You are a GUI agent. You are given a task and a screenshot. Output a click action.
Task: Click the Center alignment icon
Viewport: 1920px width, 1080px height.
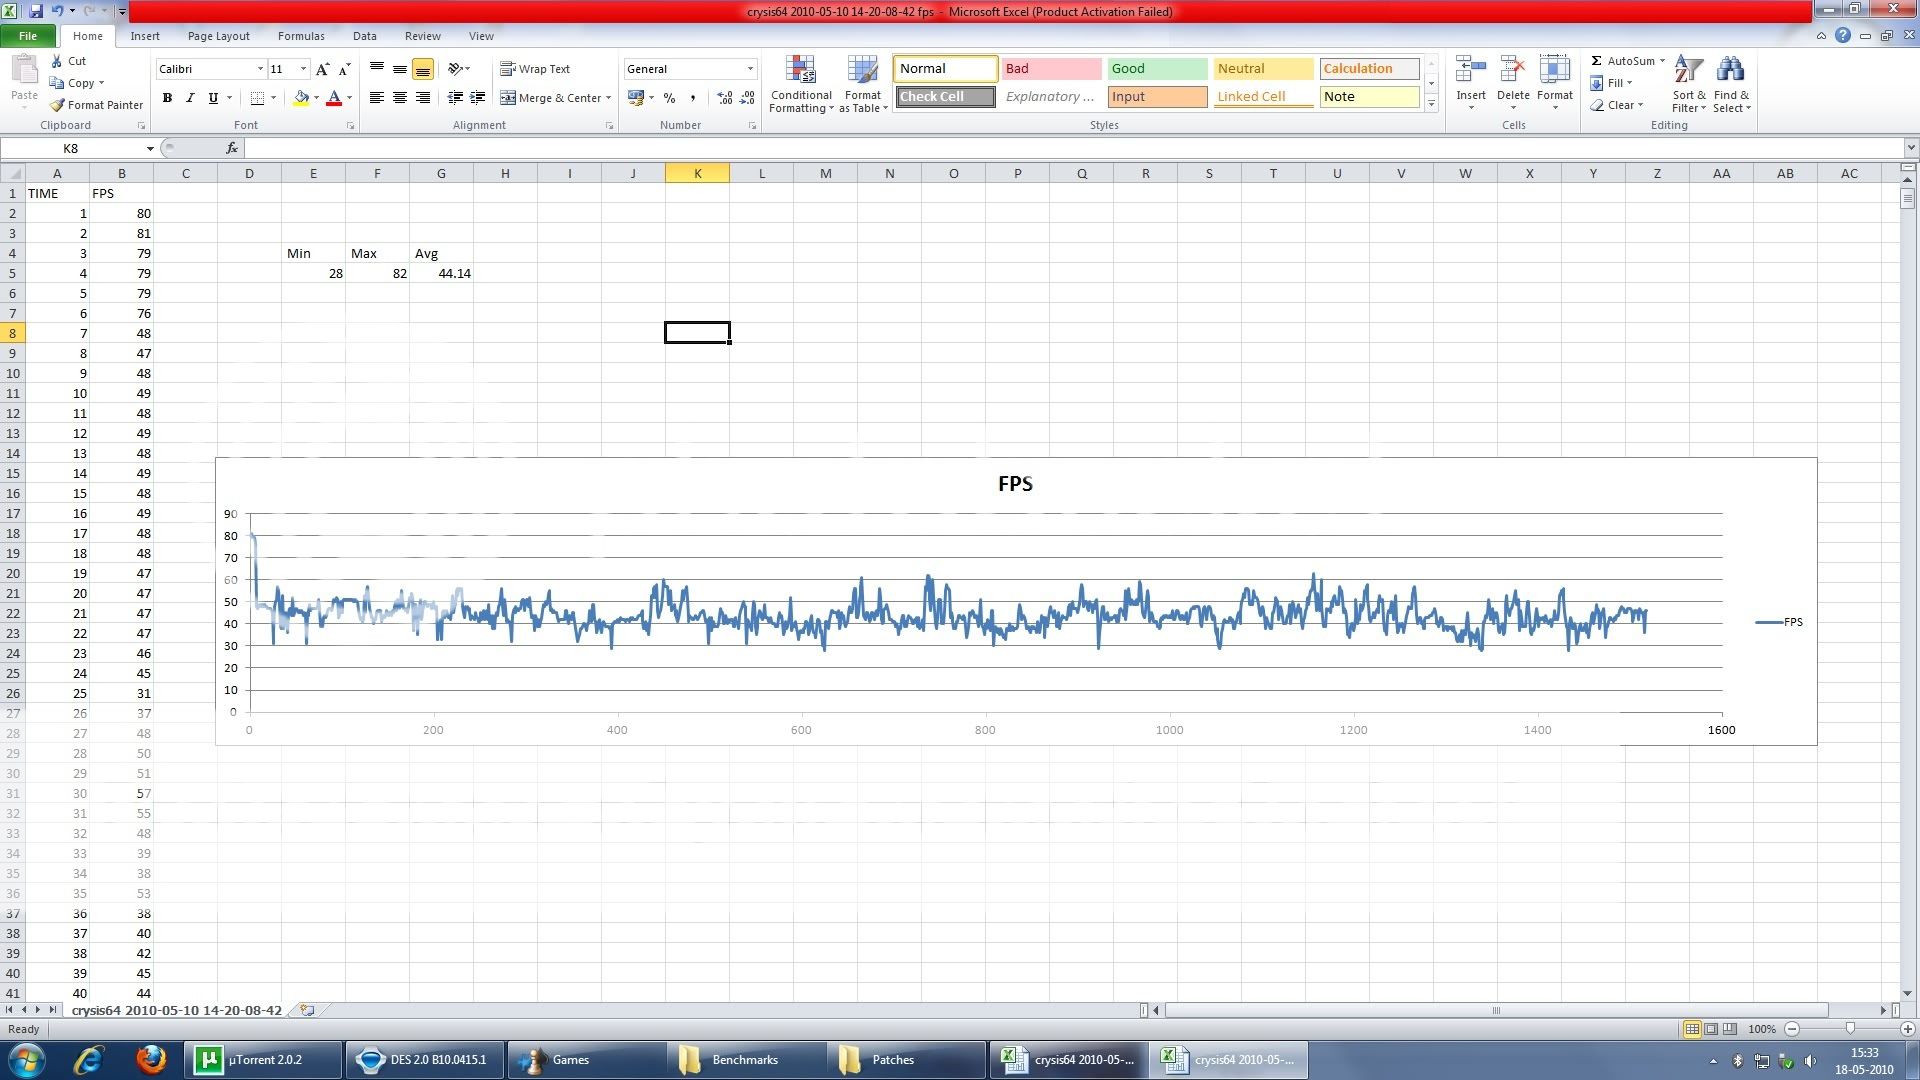coord(400,98)
